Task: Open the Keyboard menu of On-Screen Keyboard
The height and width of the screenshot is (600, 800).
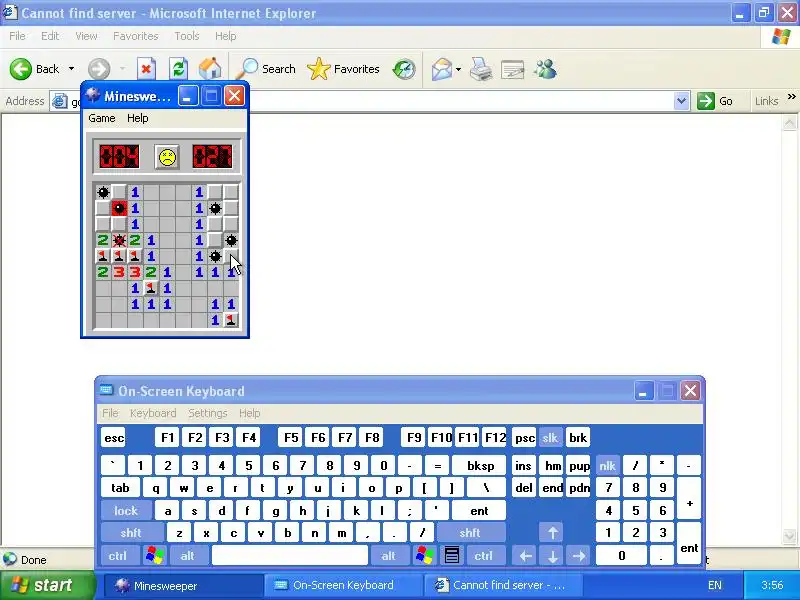Action: (153, 413)
